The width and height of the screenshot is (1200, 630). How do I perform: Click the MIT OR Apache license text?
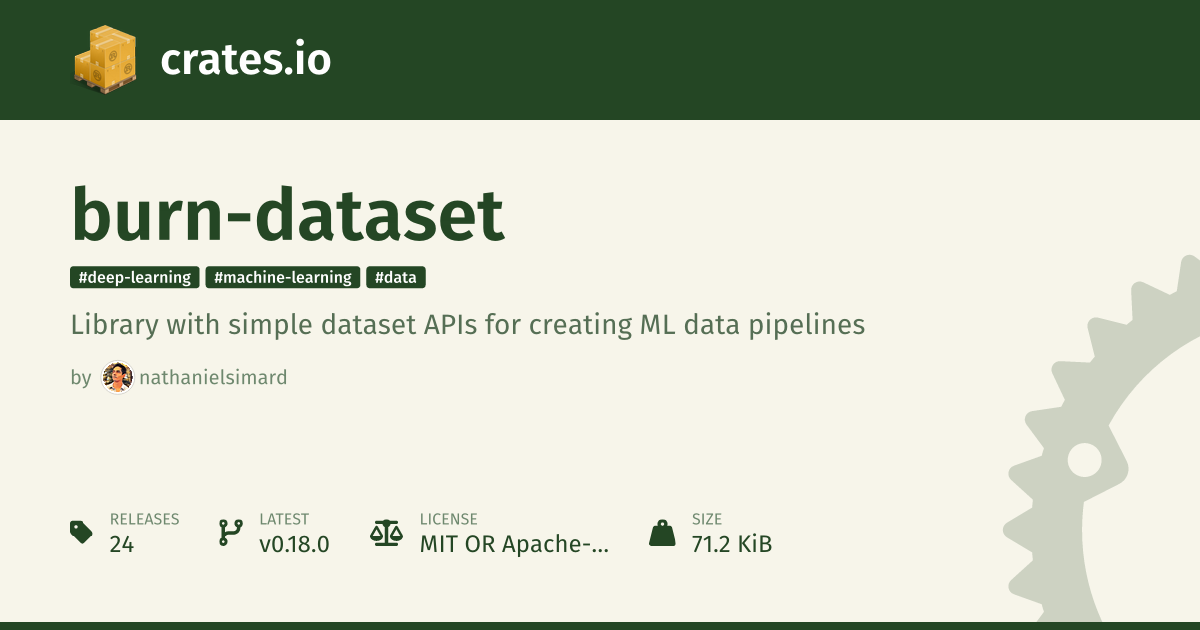click(x=514, y=544)
